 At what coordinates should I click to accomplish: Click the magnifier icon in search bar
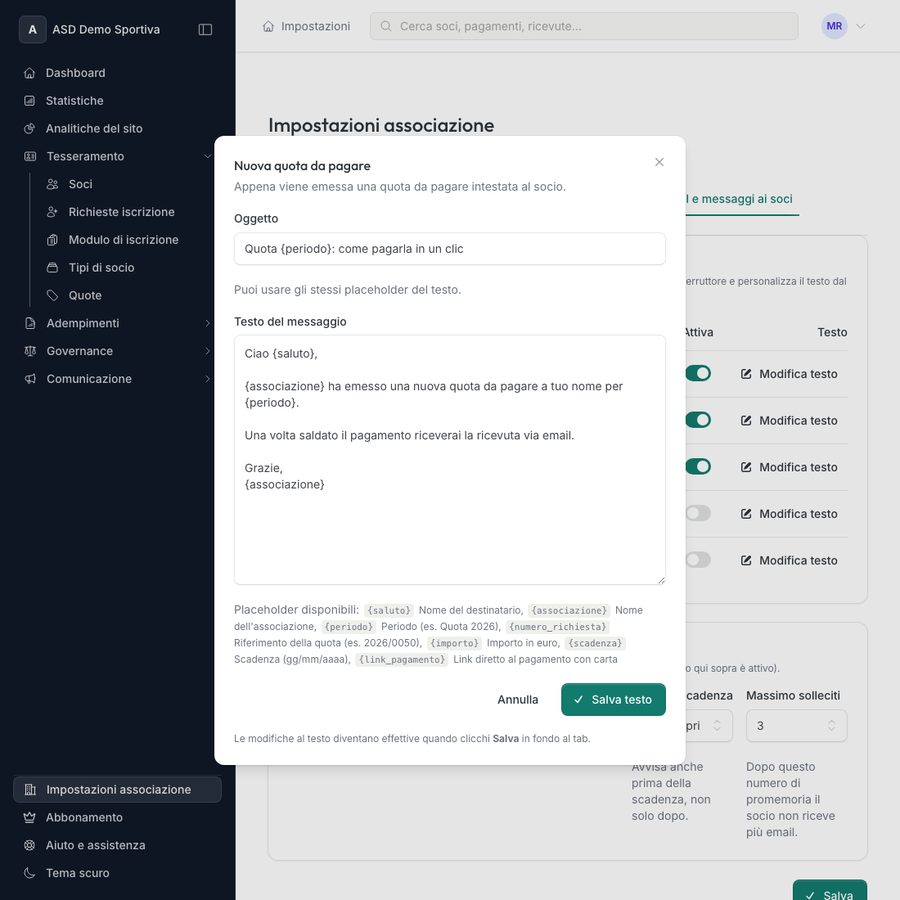[x=386, y=26]
